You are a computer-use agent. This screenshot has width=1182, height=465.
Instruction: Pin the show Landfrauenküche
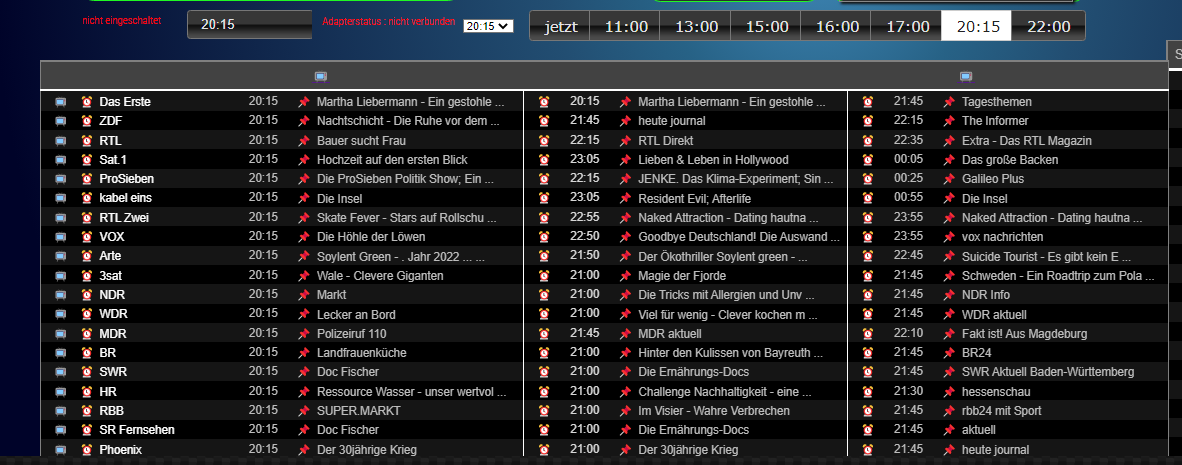click(304, 353)
